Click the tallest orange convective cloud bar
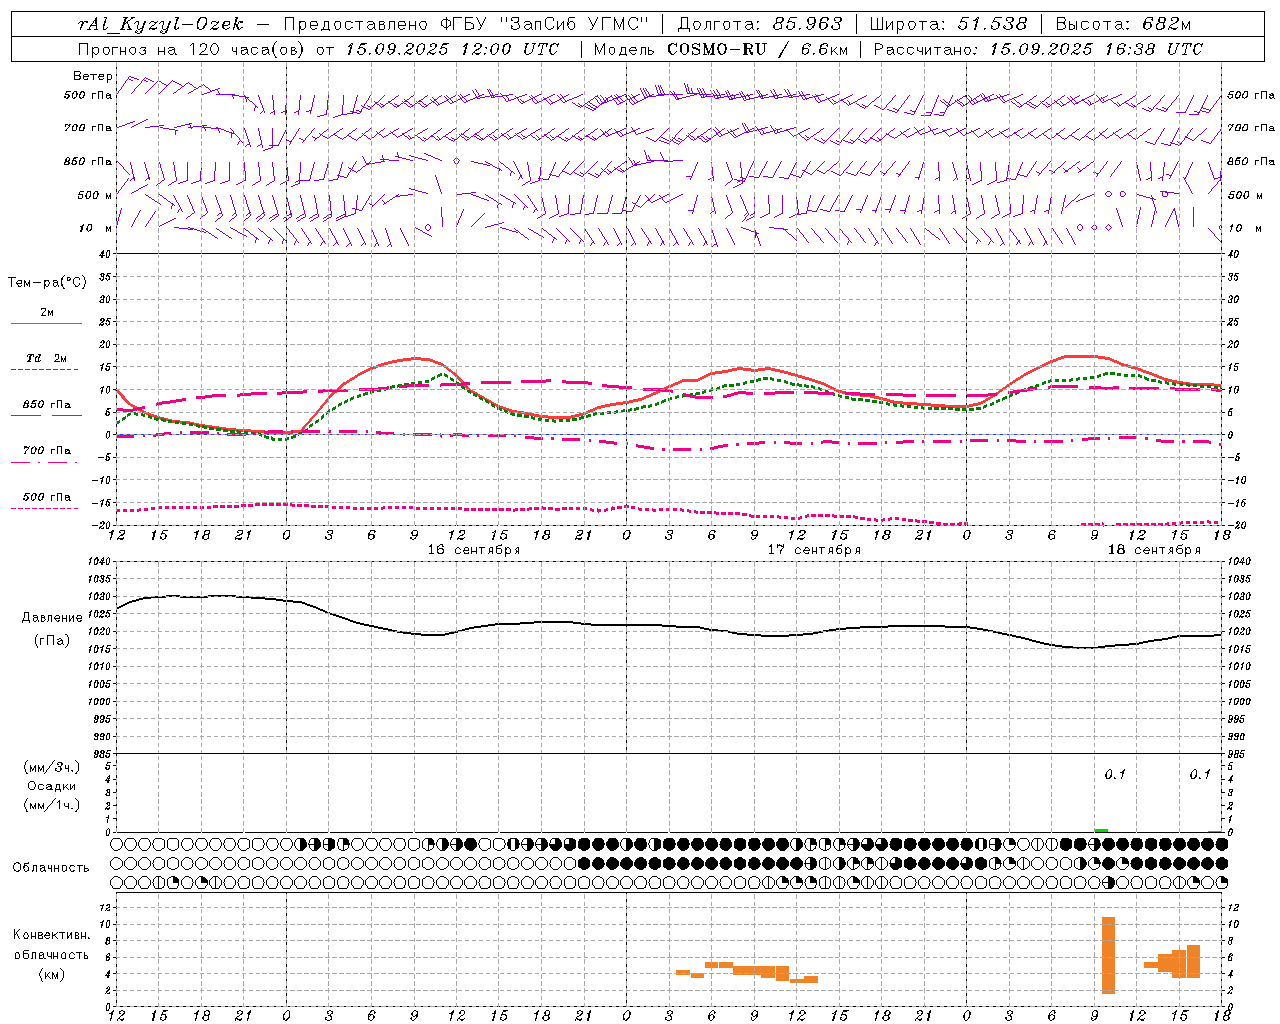The width and height of the screenshot is (1280, 1024). coord(1108,955)
